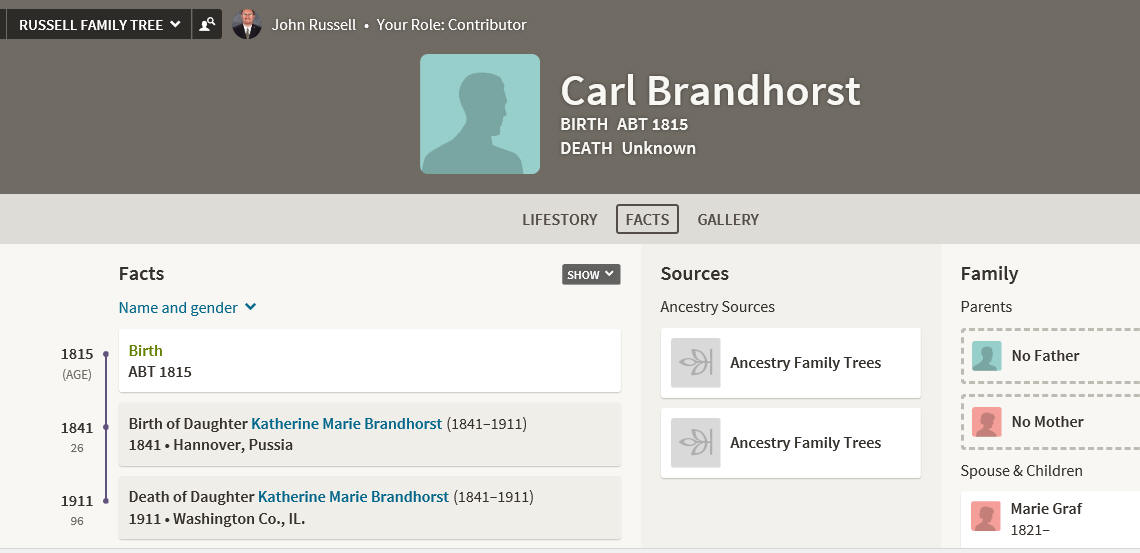
Task: Click the No Mother silhouette icon
Action: 987,422
